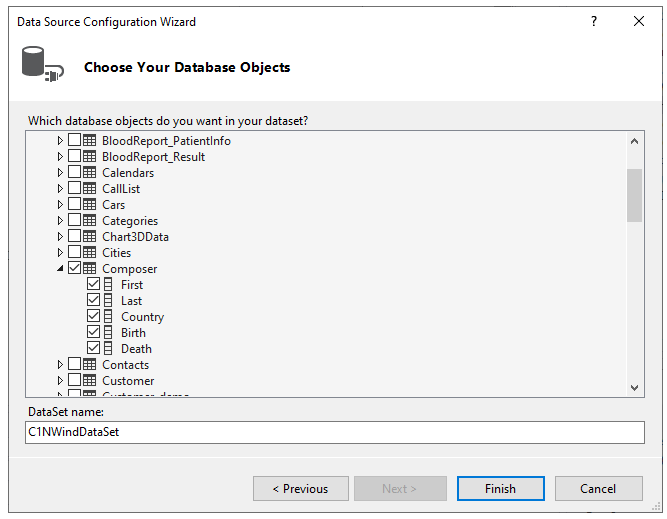This screenshot has width=667, height=519.
Task: Click the table icon next to Composer
Action: [x=90, y=269]
